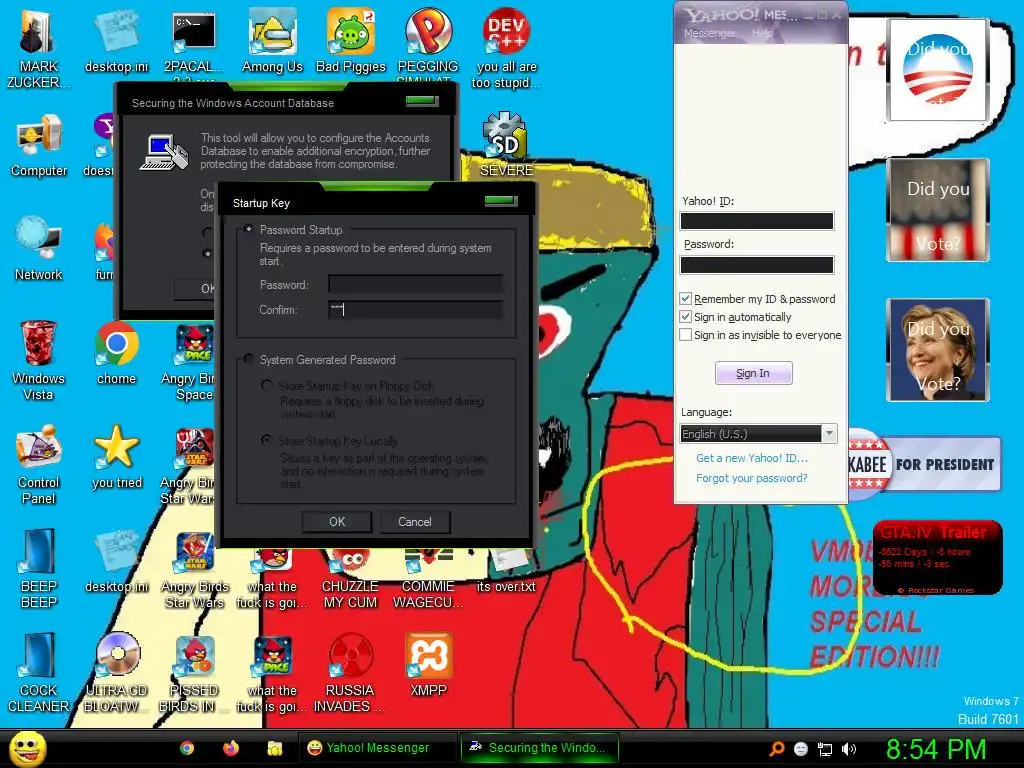Open the SEVERE SD gear icon

[x=506, y=145]
